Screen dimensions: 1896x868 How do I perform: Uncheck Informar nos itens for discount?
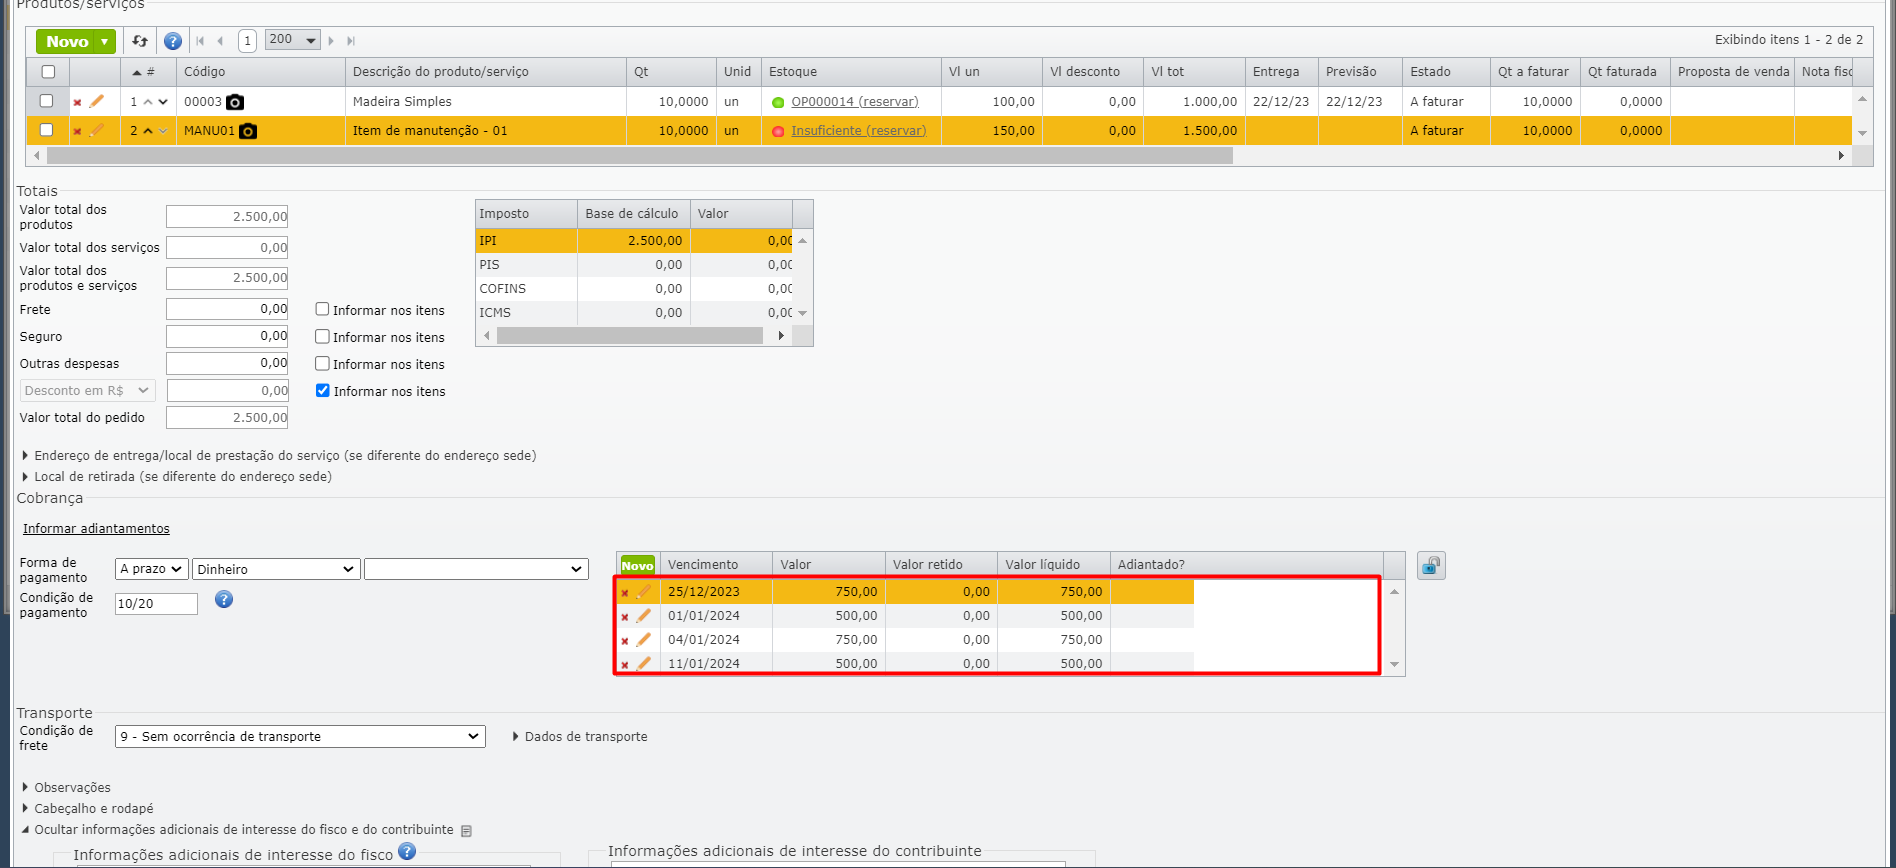point(322,391)
